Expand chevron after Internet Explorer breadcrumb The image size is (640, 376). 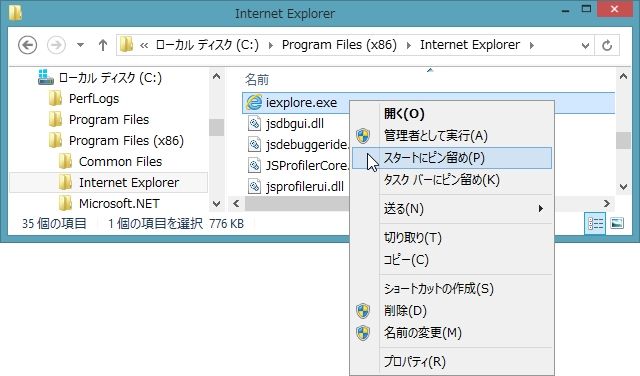[x=531, y=45]
